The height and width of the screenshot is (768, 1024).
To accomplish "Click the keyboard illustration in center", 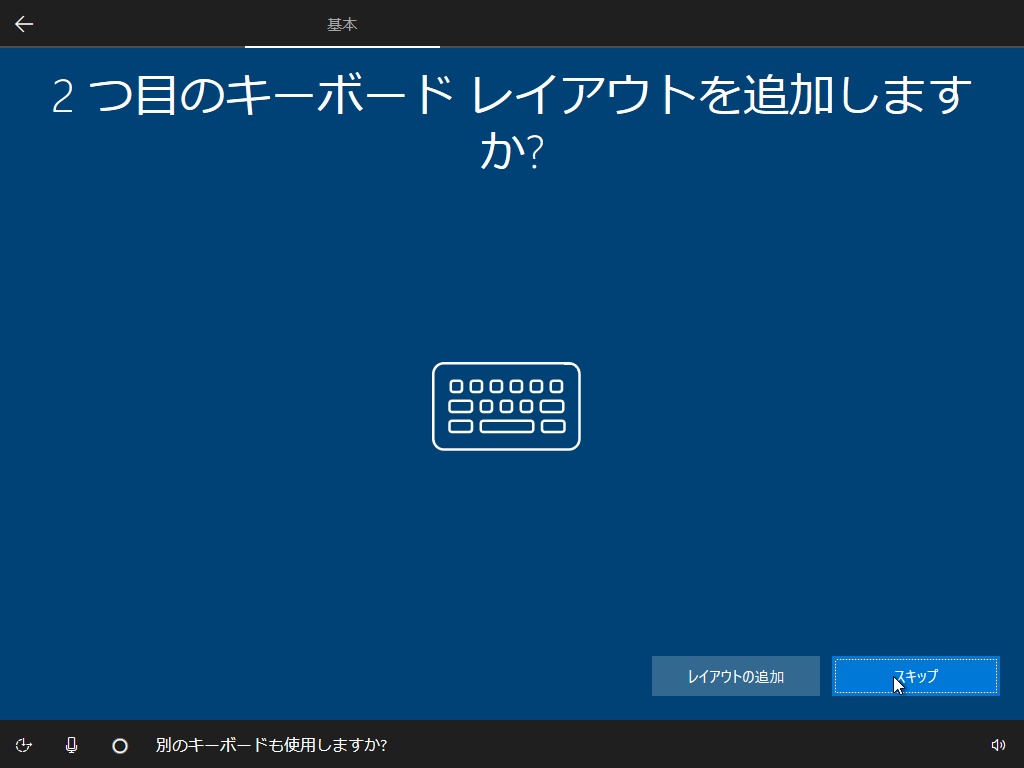I will (506, 406).
